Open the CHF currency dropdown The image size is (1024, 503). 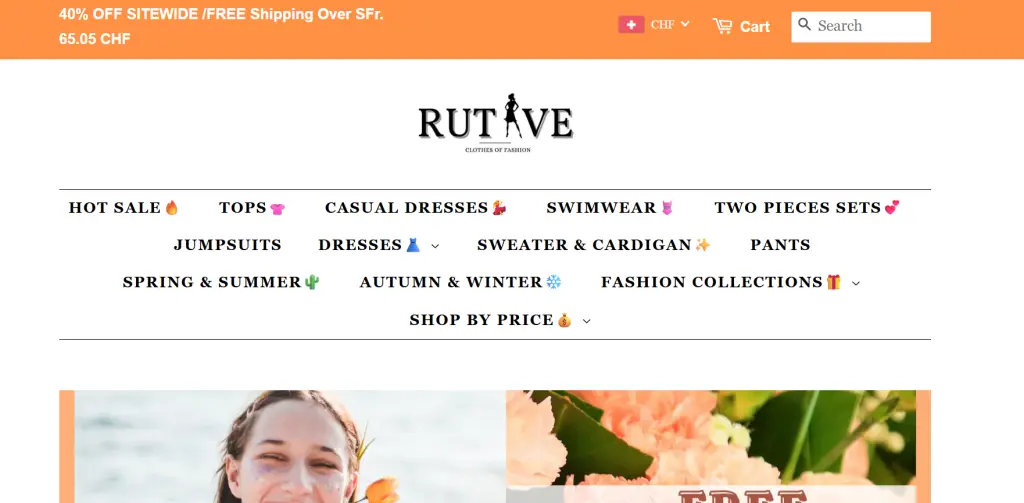click(x=670, y=25)
